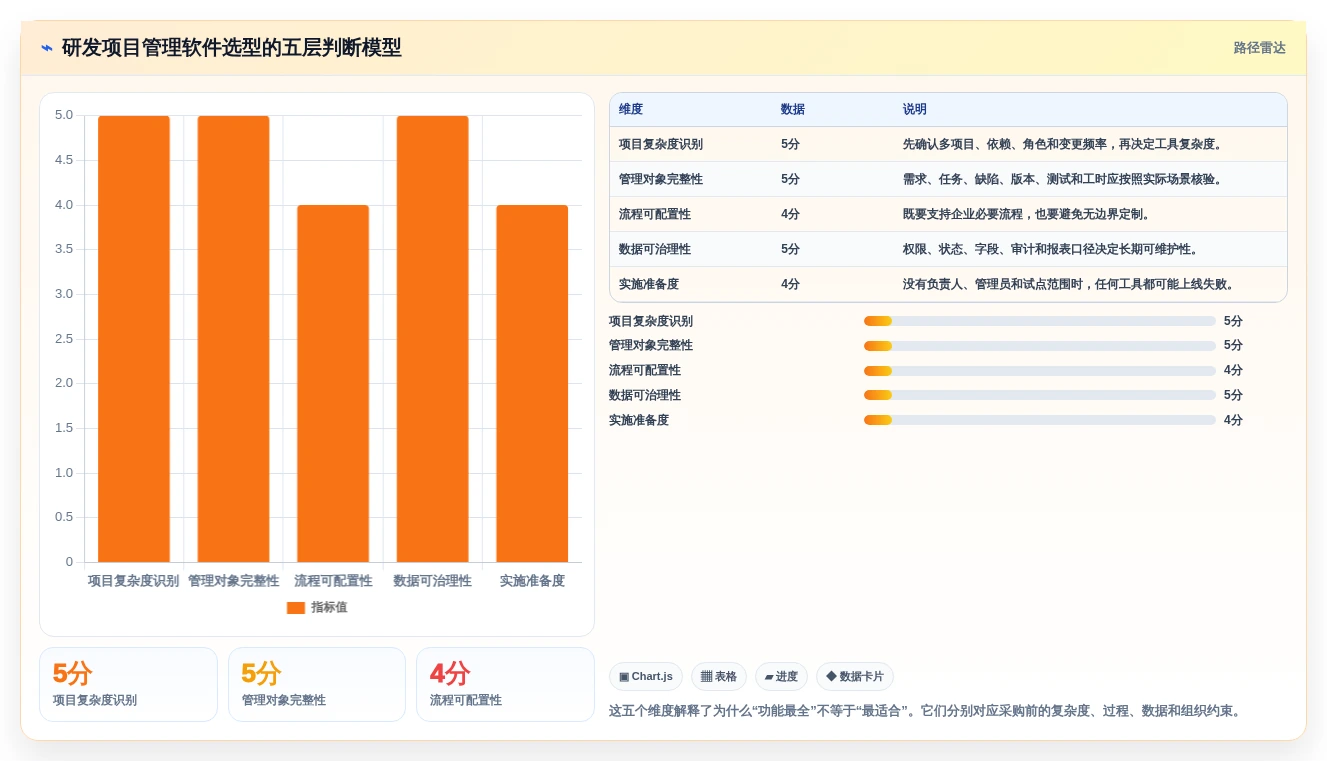Click the description starting 权限、状态、字段
The width and height of the screenshot is (1327, 761).
(1051, 249)
